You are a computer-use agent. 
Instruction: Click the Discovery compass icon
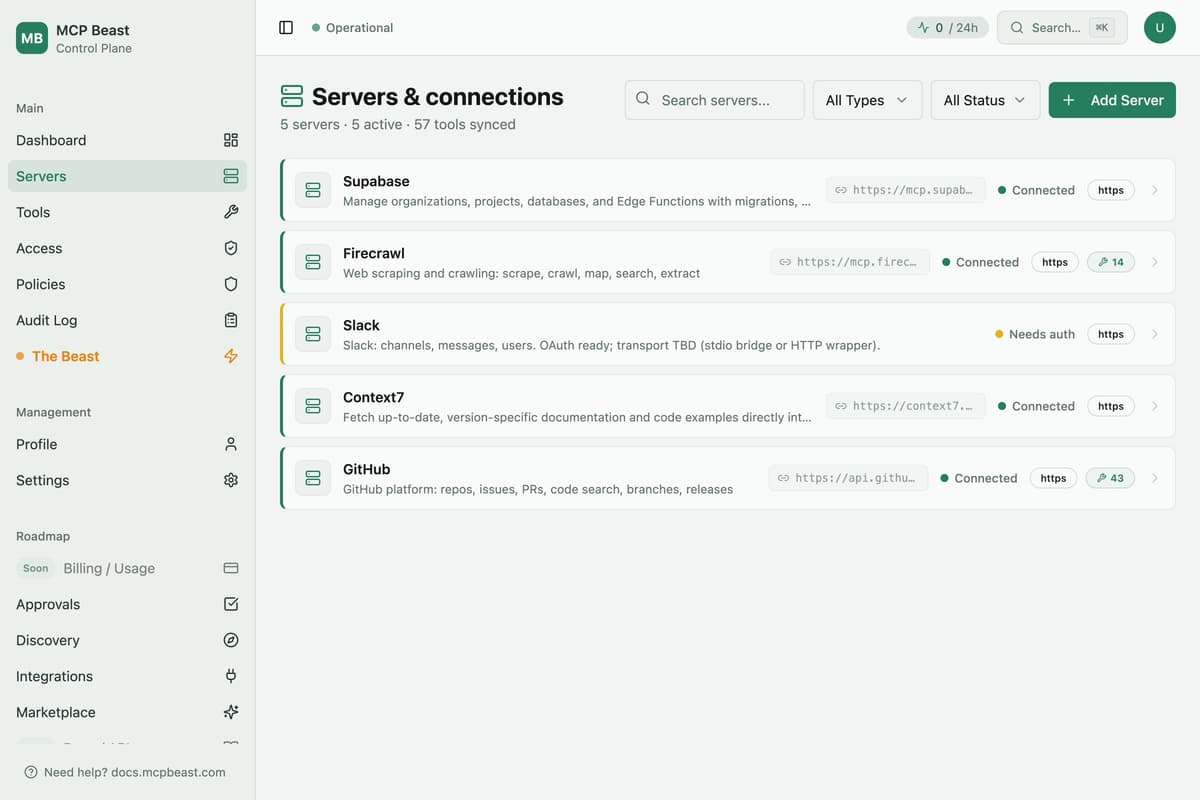click(x=231, y=640)
